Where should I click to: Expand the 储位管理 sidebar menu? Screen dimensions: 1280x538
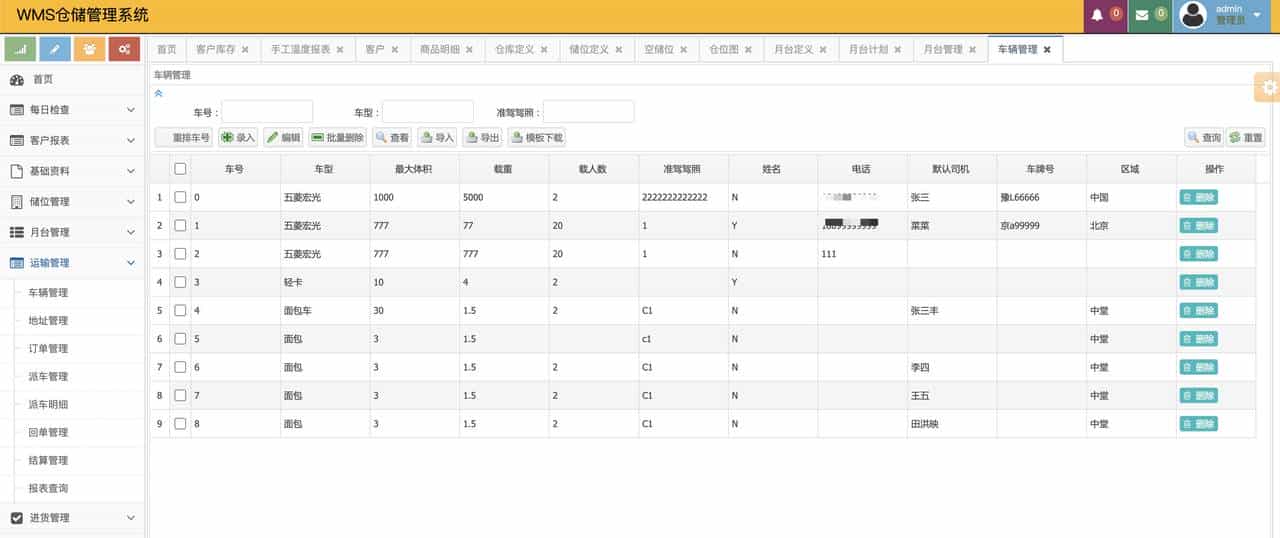tap(72, 202)
